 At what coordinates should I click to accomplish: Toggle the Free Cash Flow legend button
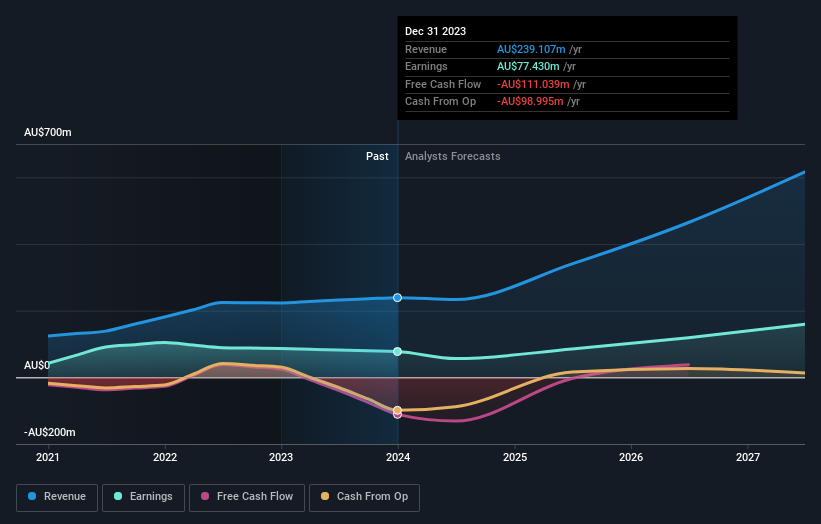coord(247,497)
